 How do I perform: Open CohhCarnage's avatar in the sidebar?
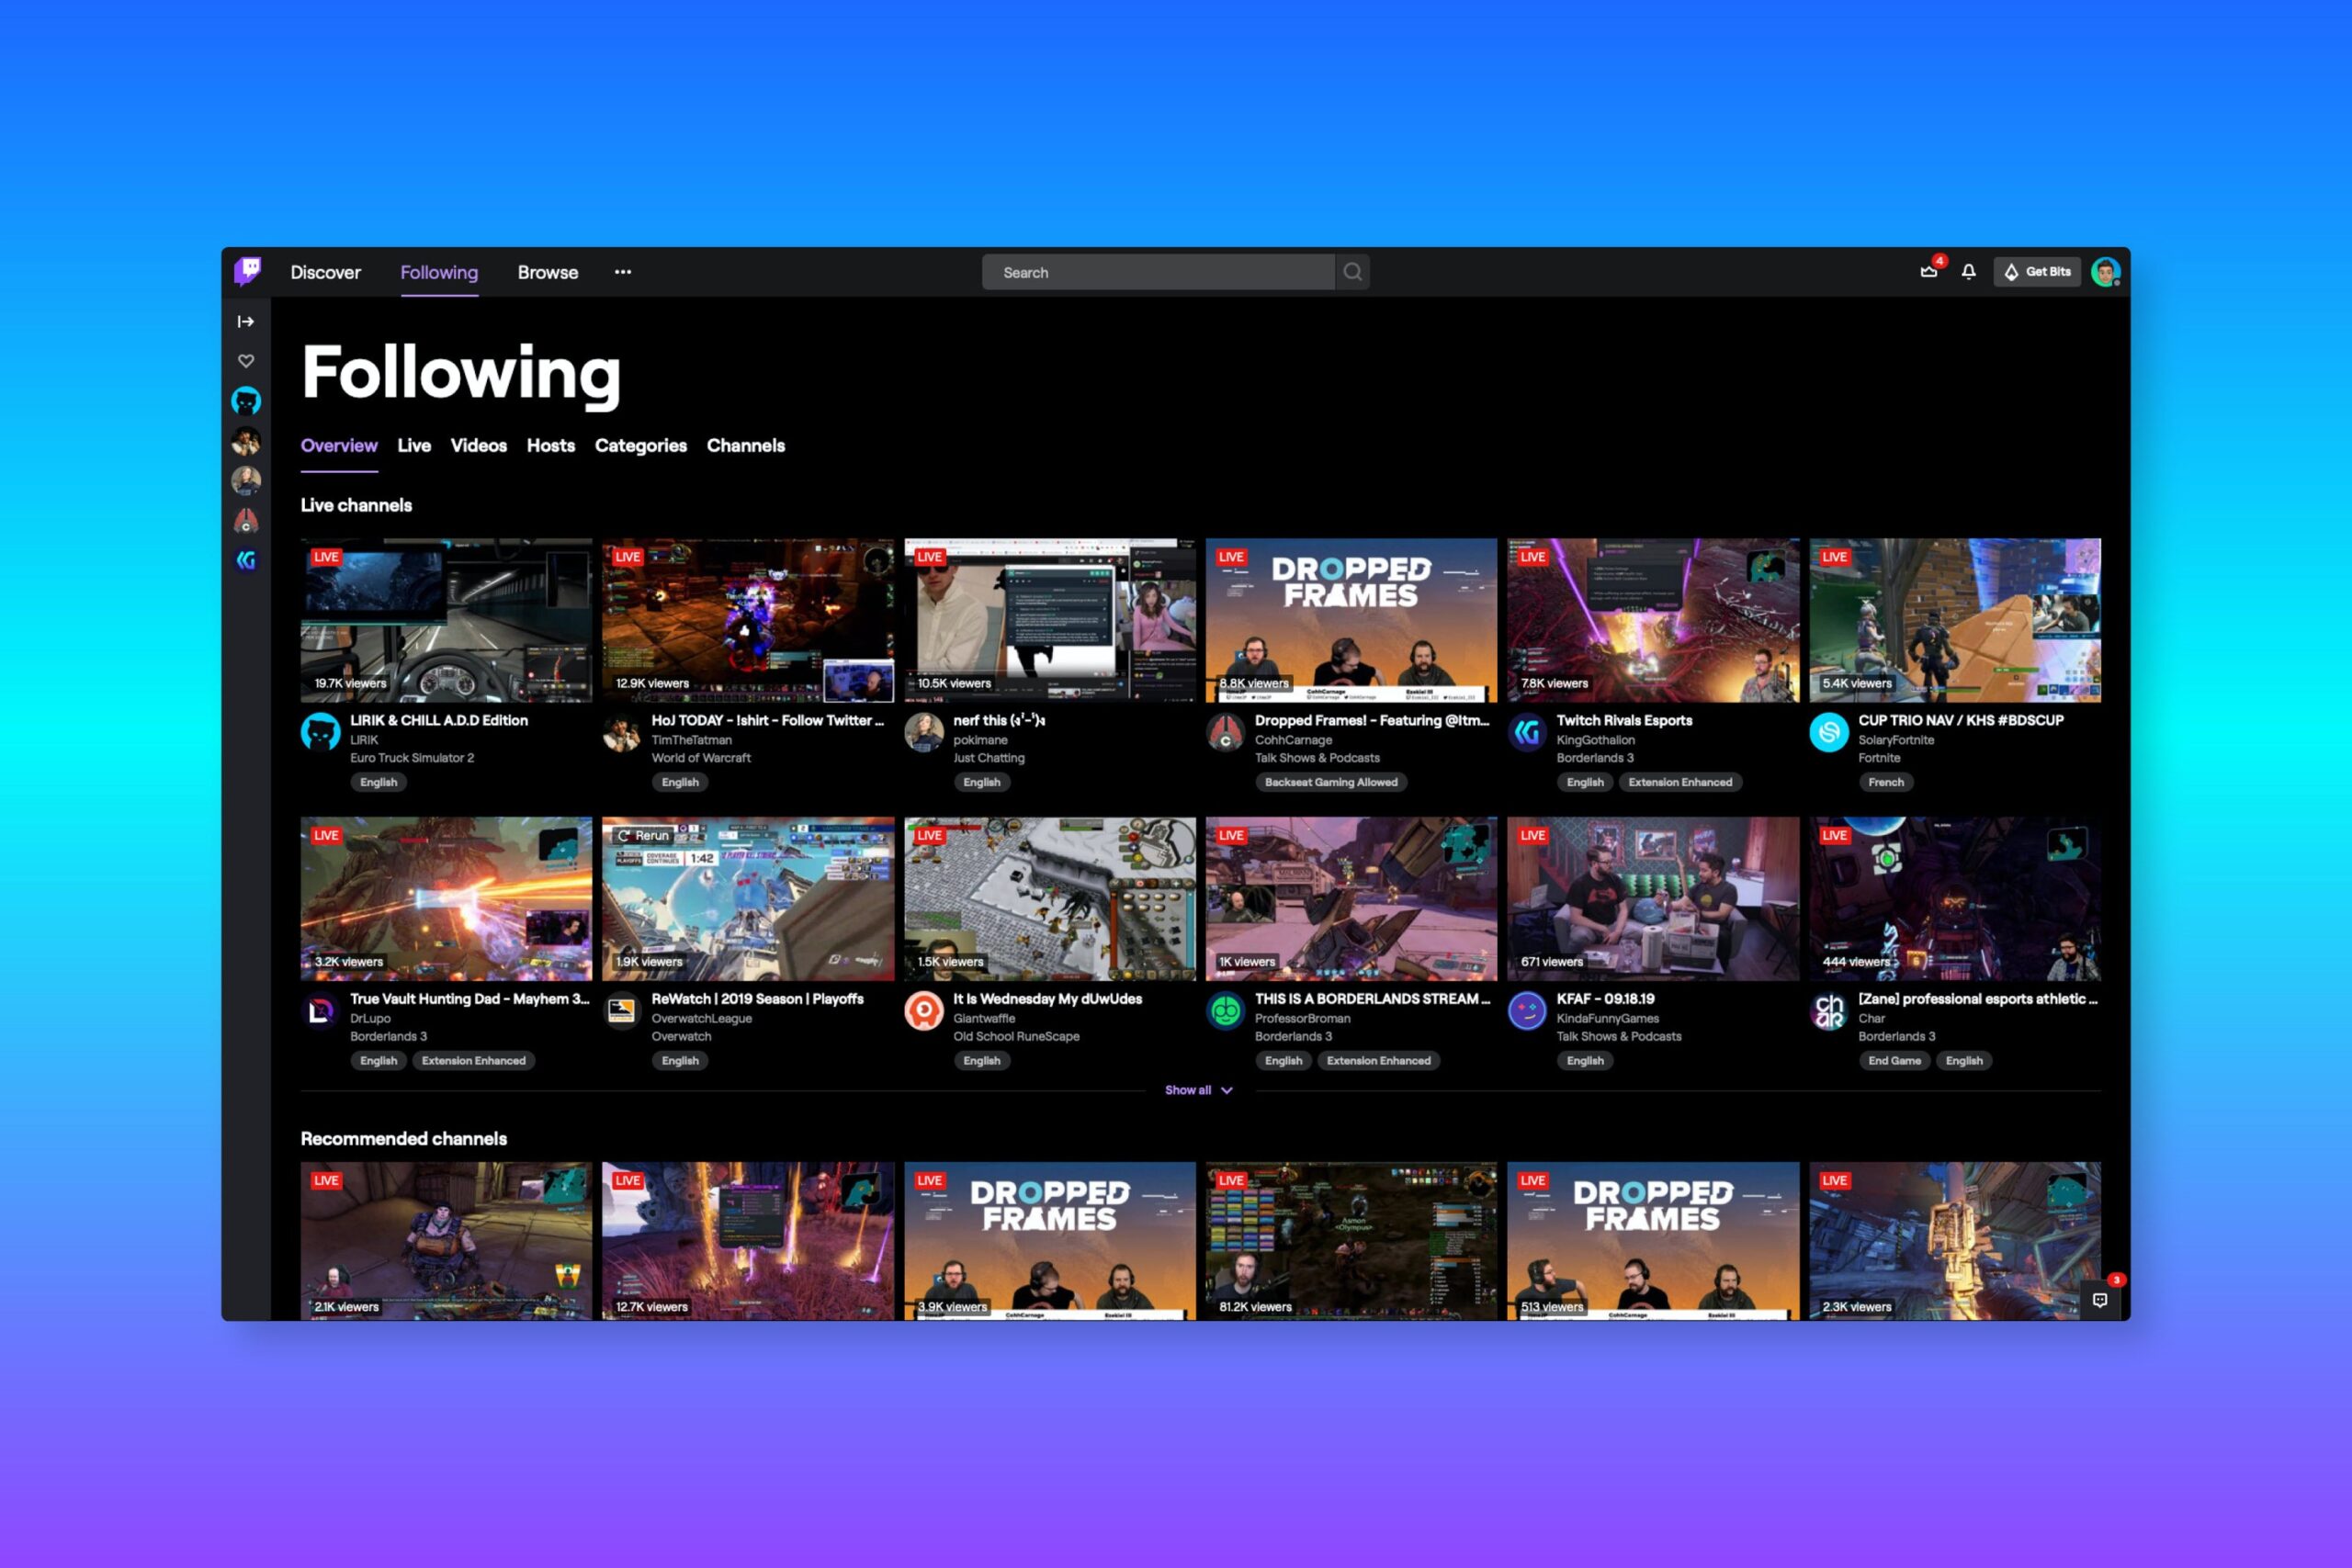(246, 521)
